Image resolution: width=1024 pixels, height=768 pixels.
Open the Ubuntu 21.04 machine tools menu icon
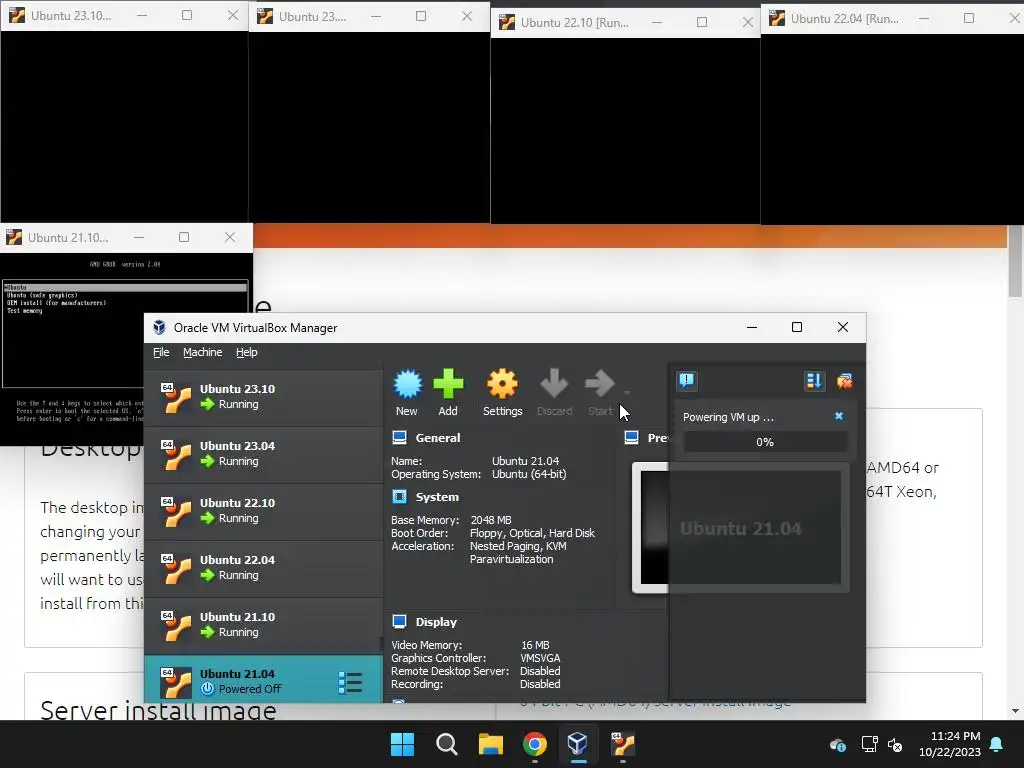pos(350,682)
